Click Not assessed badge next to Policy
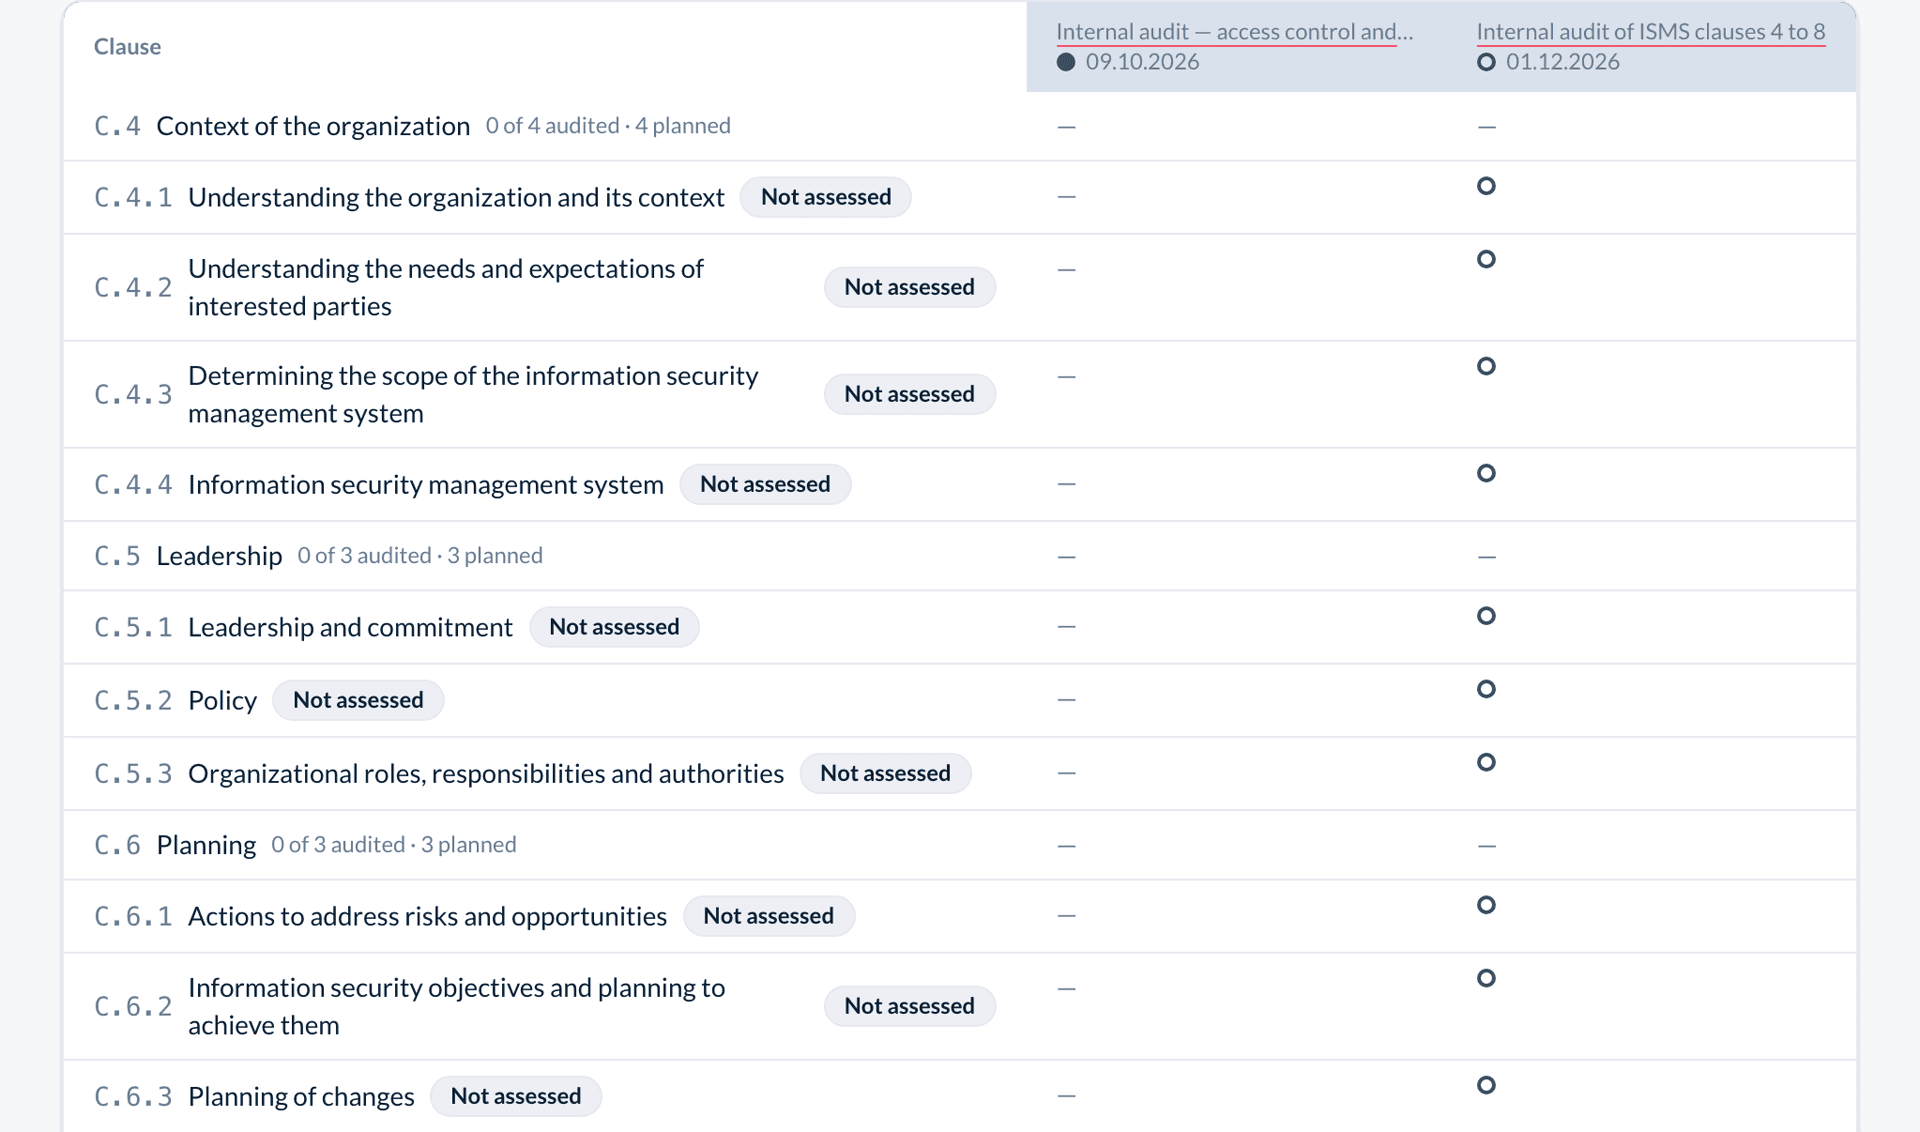 358,700
